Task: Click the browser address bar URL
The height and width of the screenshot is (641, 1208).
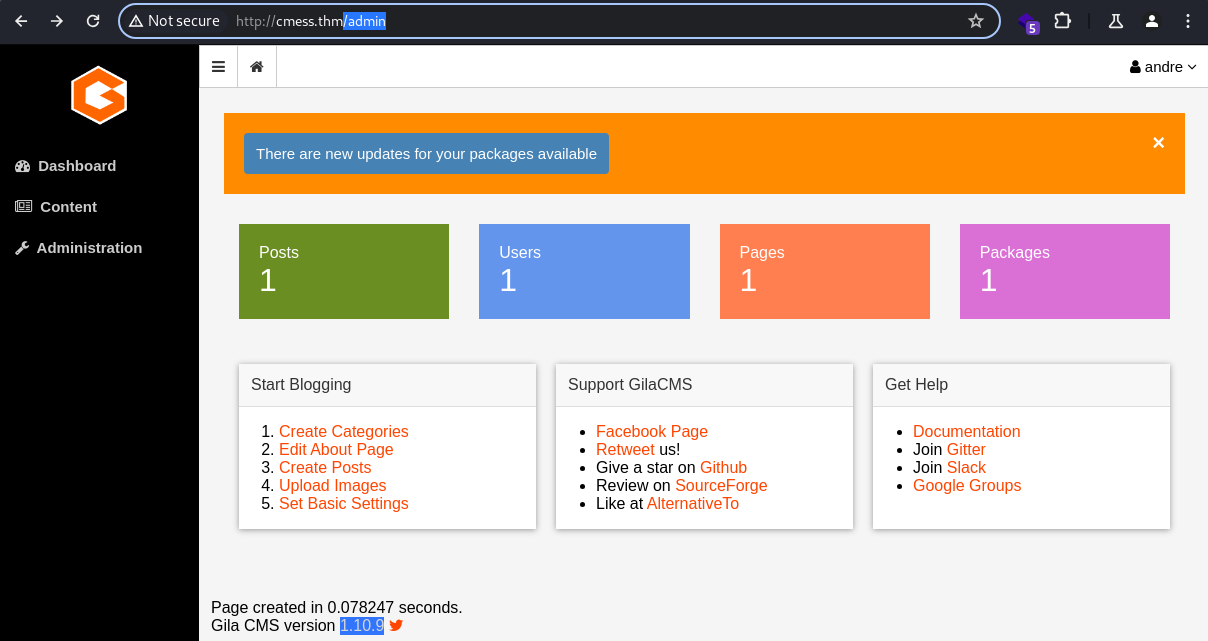Action: tap(311, 21)
